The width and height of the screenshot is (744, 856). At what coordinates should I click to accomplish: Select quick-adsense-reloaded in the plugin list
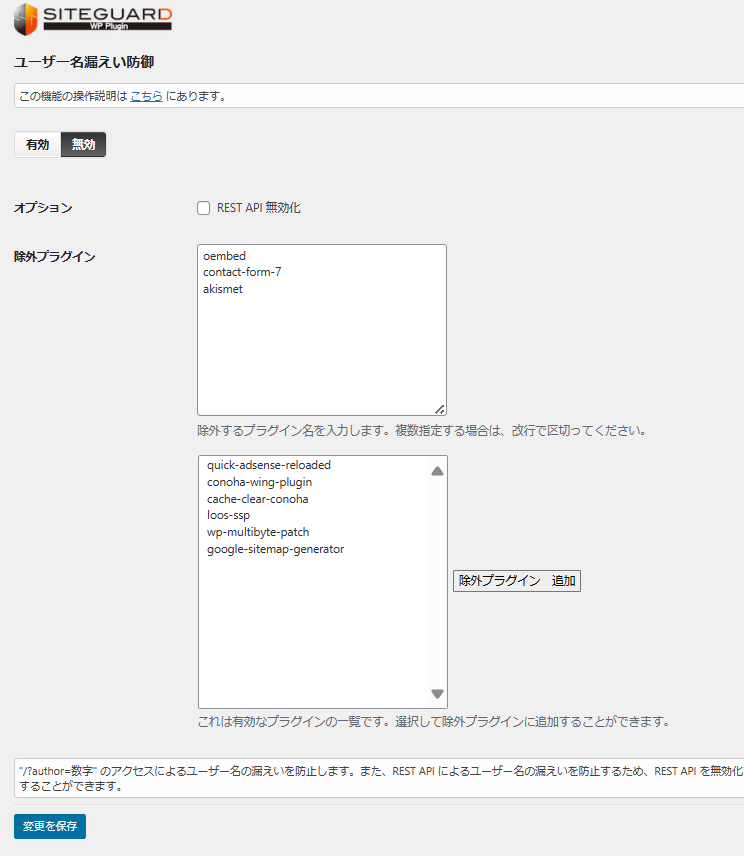click(269, 465)
